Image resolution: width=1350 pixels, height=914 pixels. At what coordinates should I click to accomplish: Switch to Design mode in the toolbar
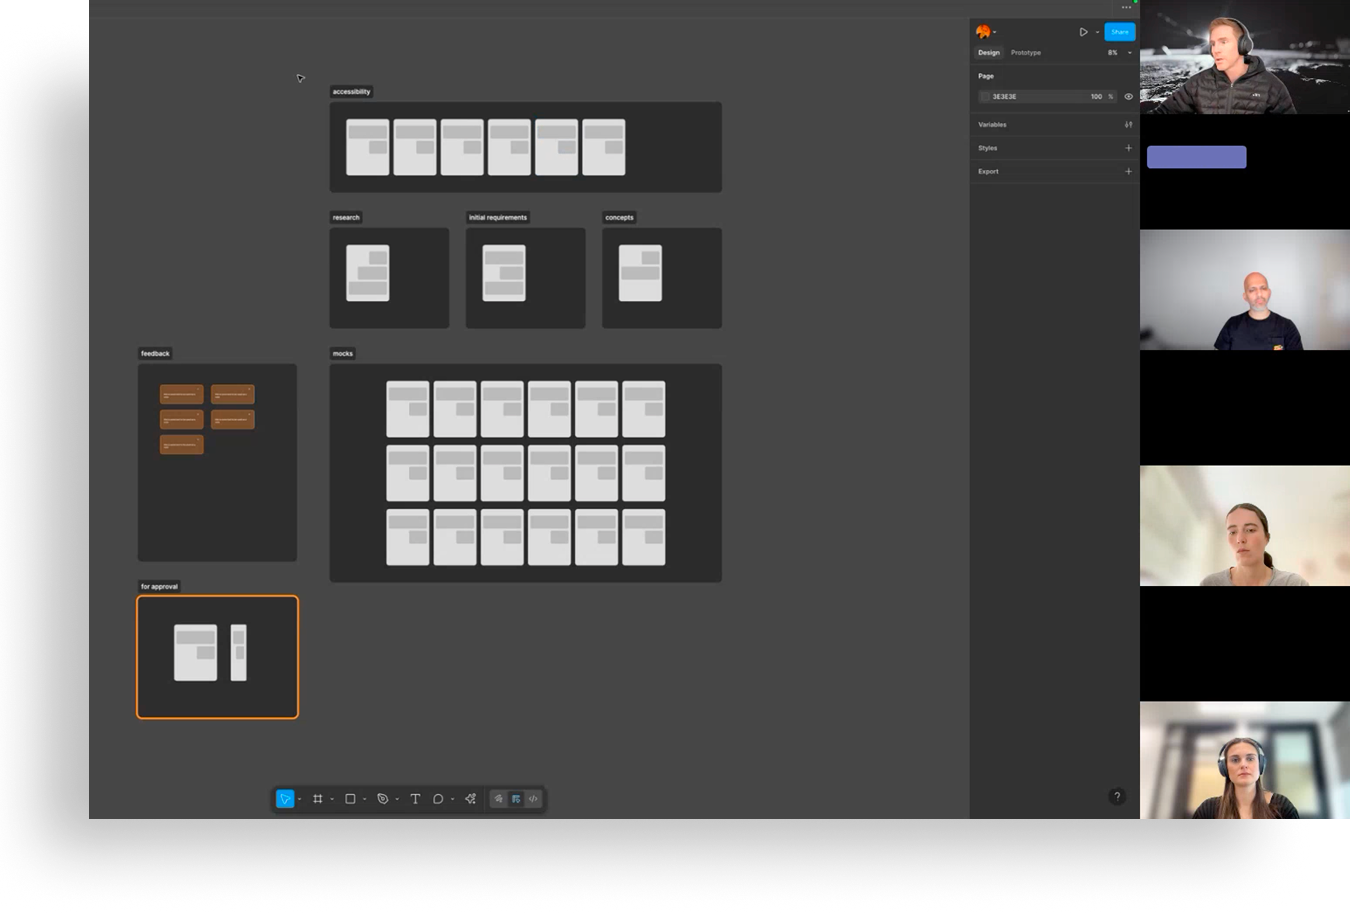point(516,799)
